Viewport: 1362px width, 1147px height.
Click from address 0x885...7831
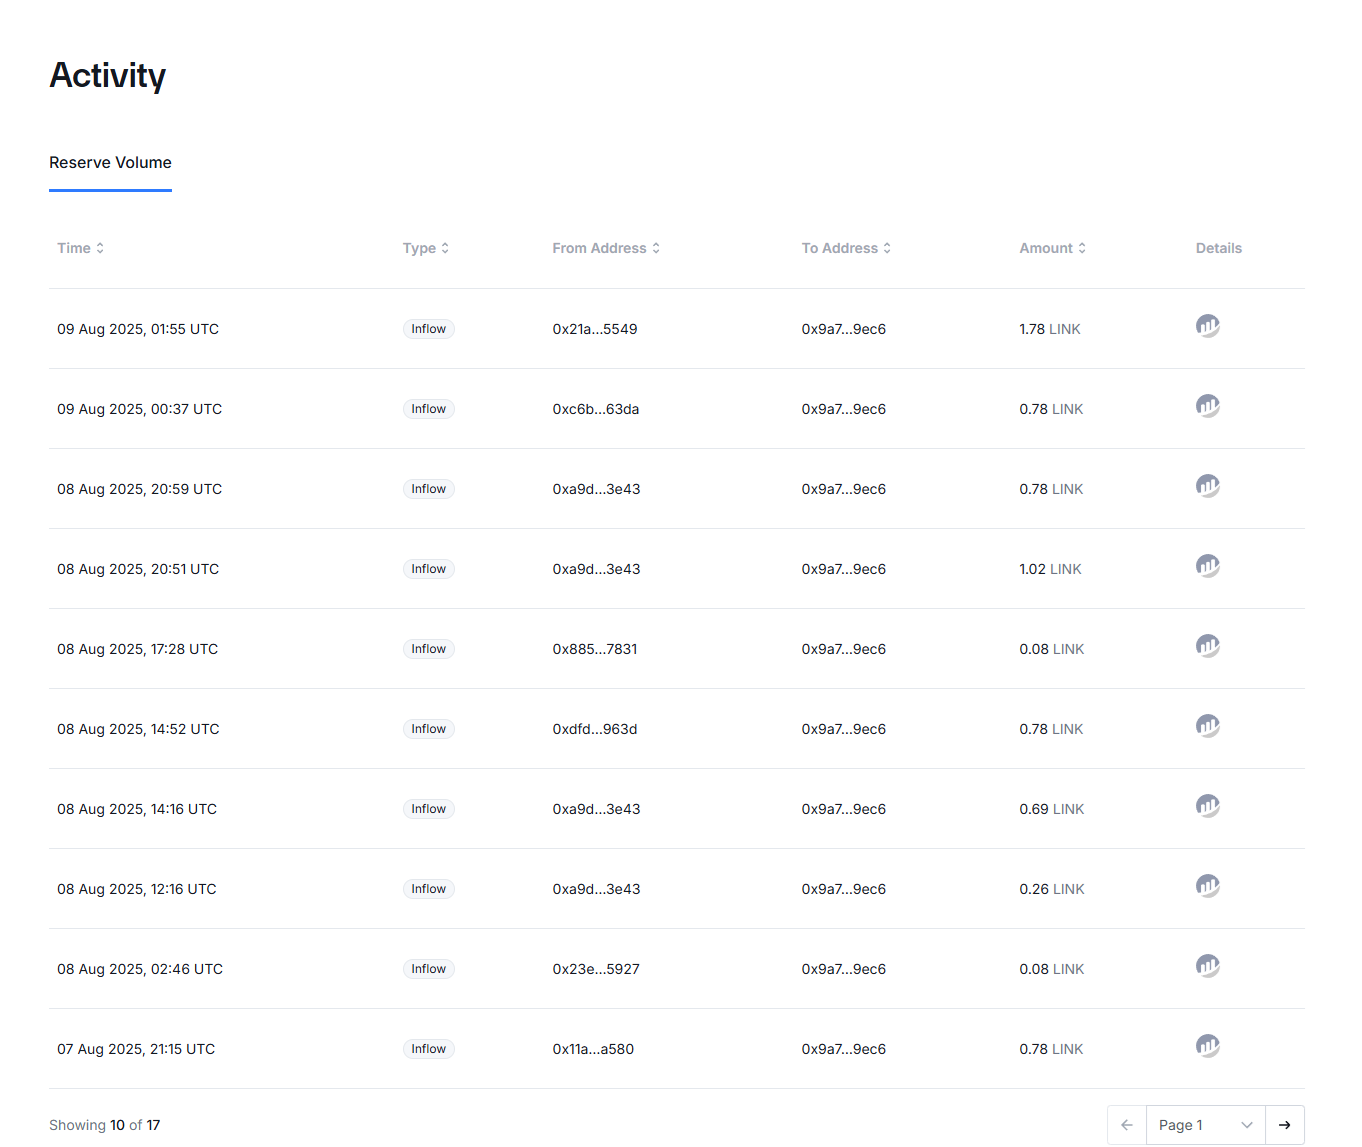[x=595, y=649]
